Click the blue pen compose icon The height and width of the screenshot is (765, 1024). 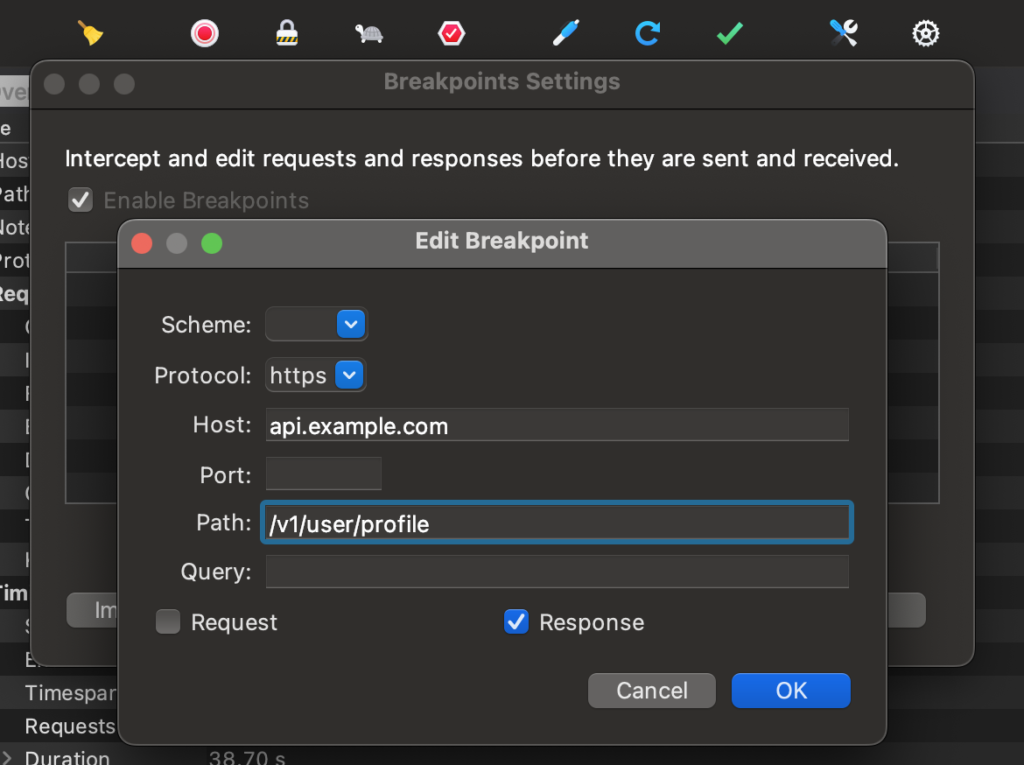[x=566, y=33]
